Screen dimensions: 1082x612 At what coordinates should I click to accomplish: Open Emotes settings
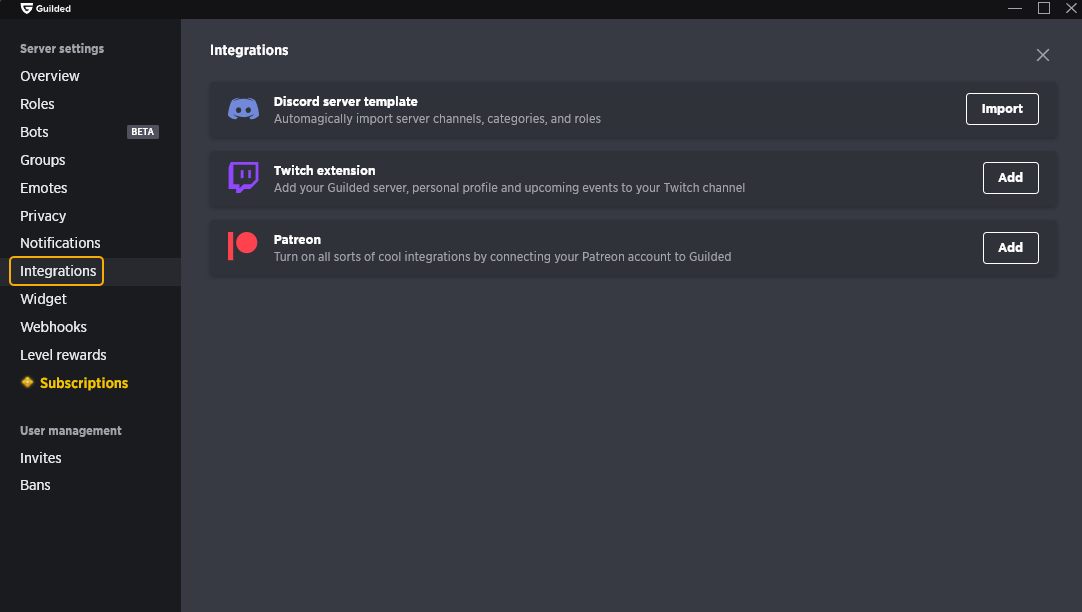(43, 188)
